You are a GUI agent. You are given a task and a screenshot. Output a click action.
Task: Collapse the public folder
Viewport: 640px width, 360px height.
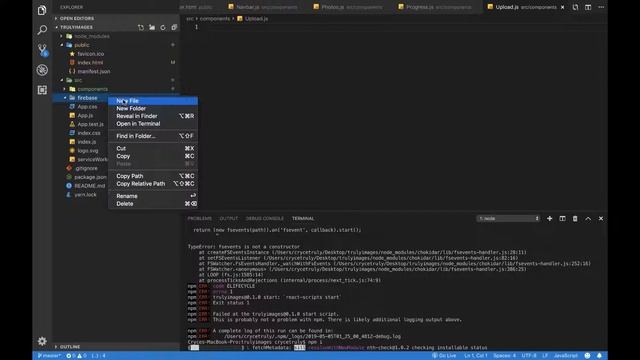(82, 45)
